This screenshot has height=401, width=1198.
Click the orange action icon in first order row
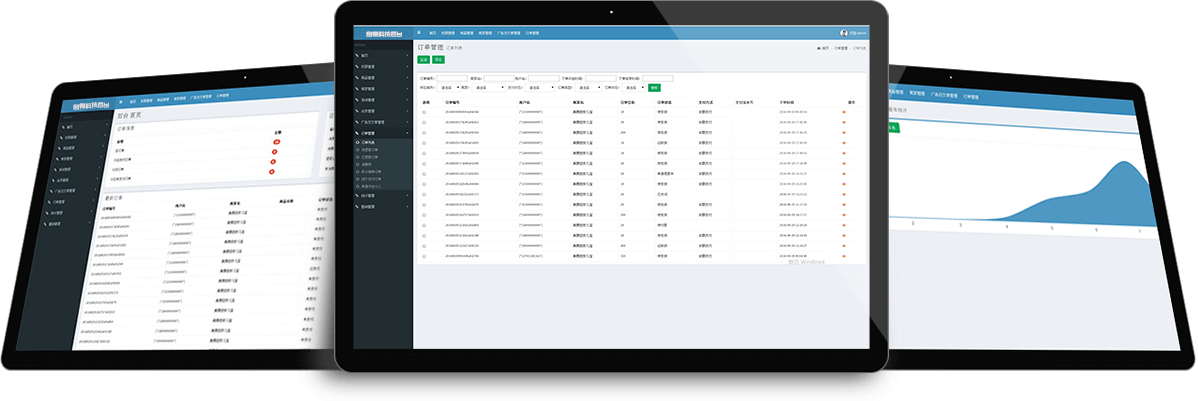(844, 112)
